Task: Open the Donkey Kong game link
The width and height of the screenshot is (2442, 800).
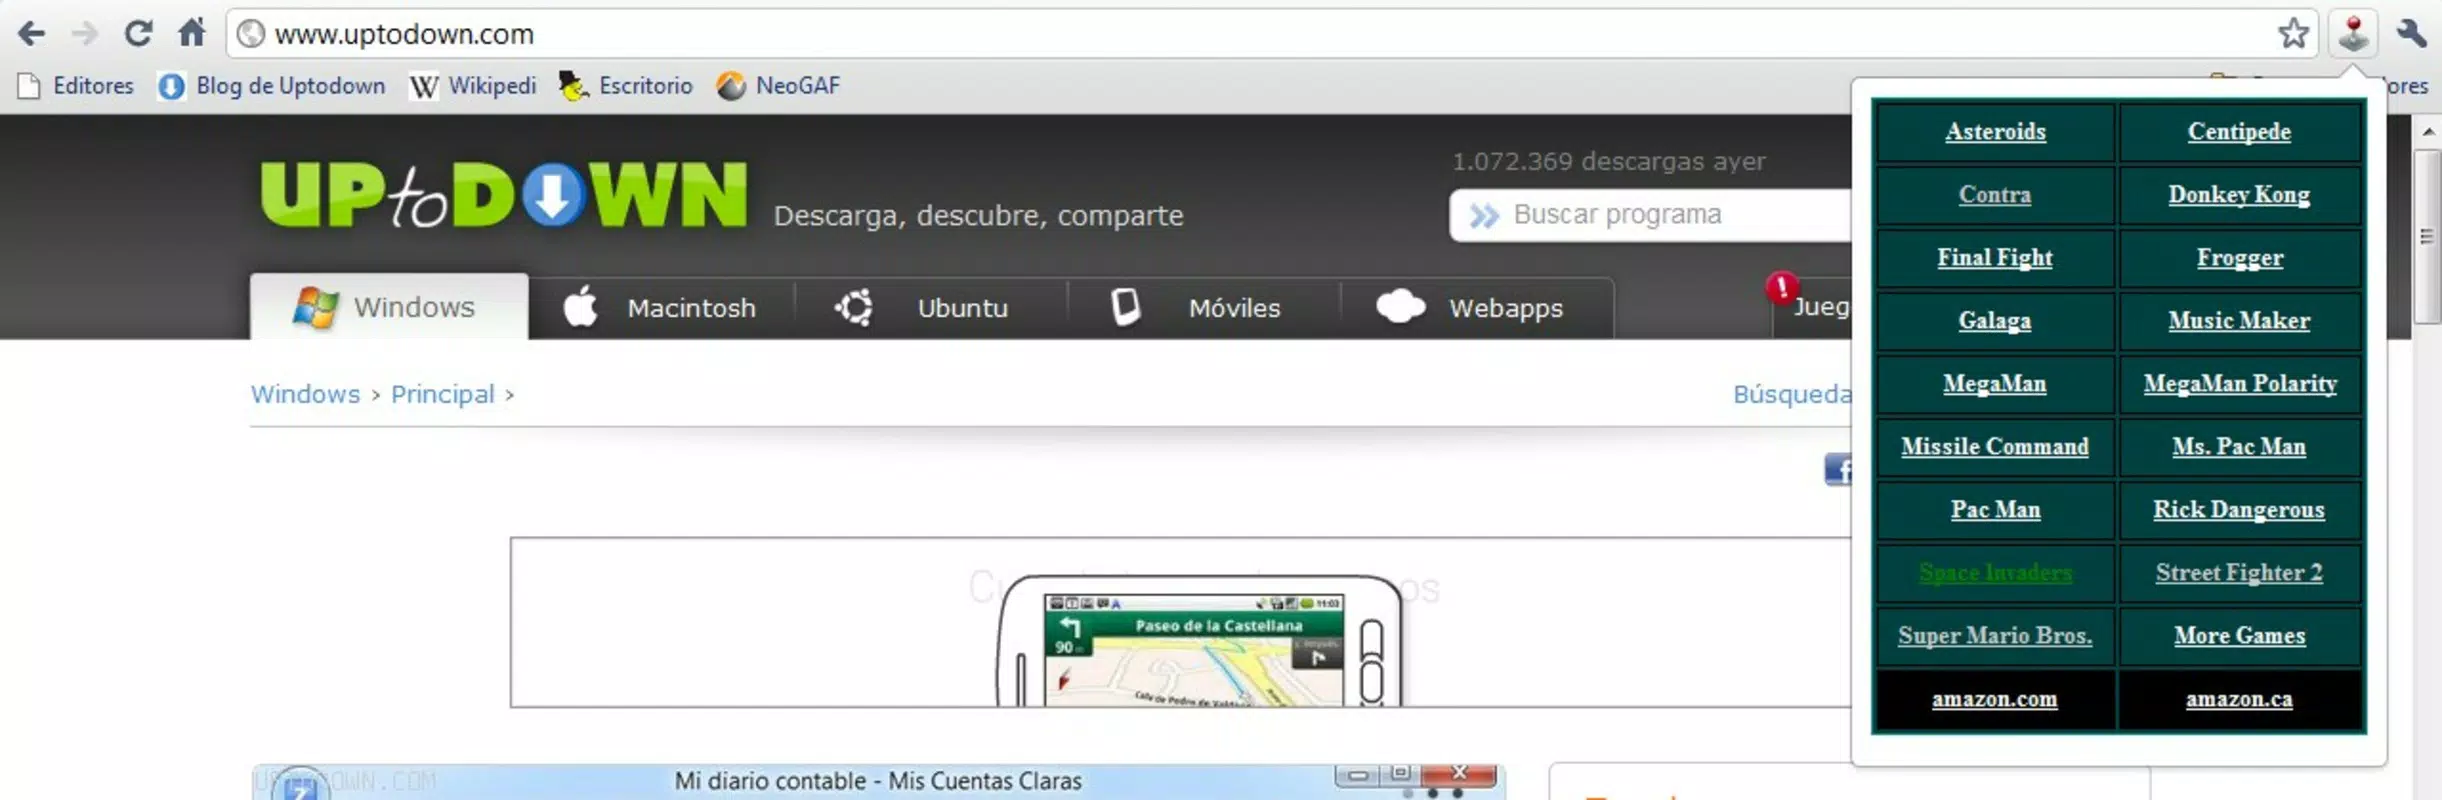Action: pyautogui.click(x=2239, y=195)
